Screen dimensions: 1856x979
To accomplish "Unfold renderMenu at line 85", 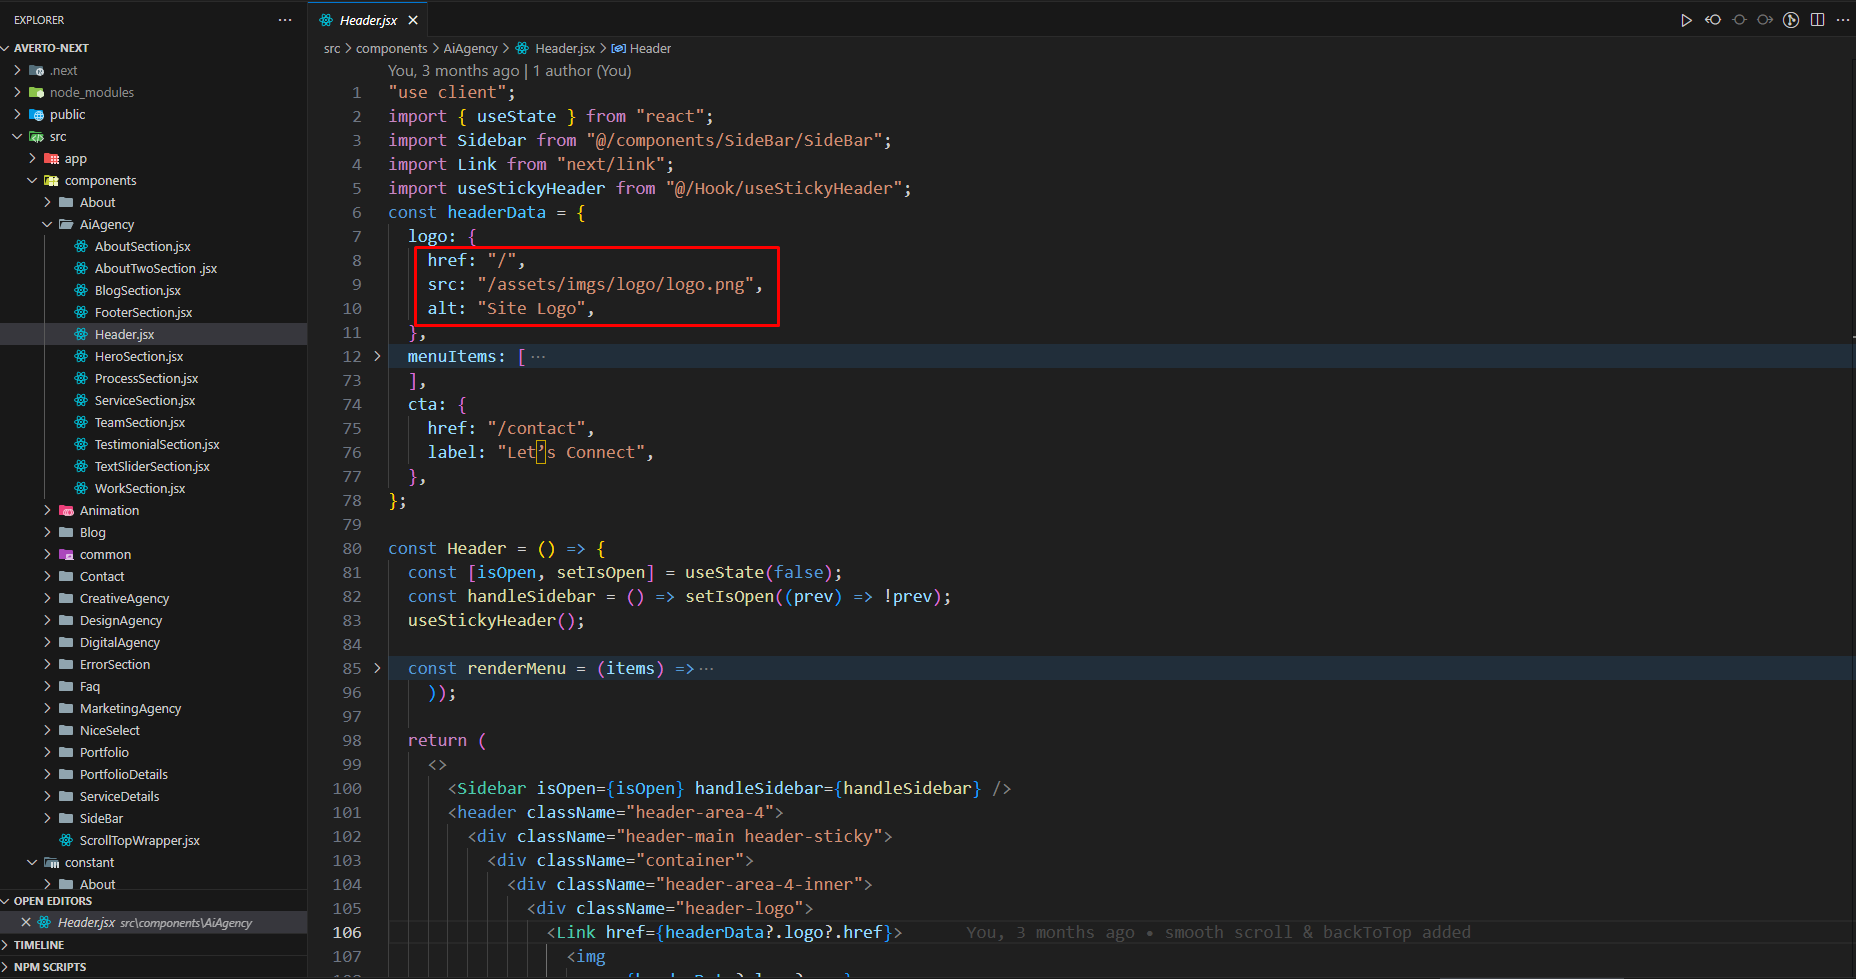I will 377,668.
